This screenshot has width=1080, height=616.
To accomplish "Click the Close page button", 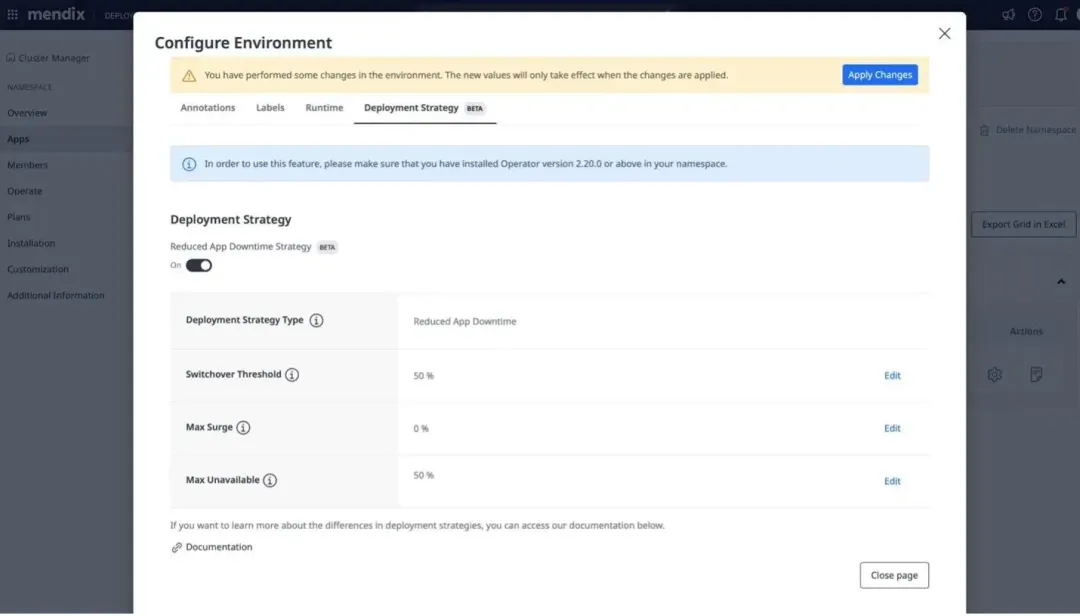I will (x=894, y=576).
